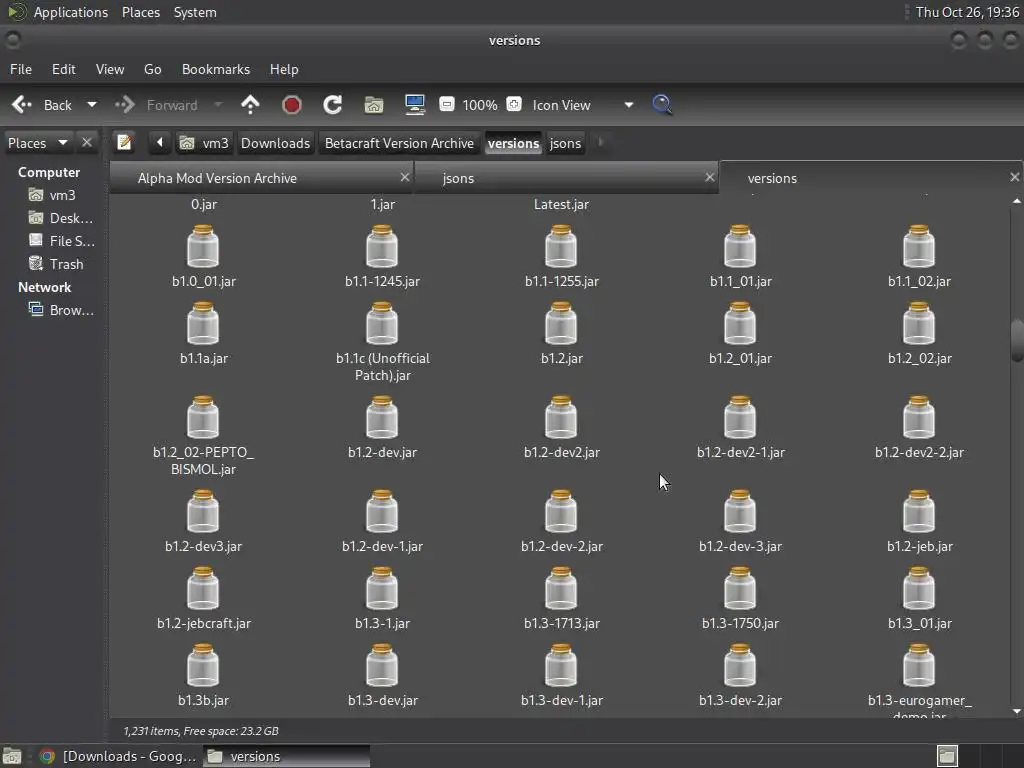Select the b1.3-1713.jar file icon
This screenshot has width=1024, height=768.
coord(561,589)
